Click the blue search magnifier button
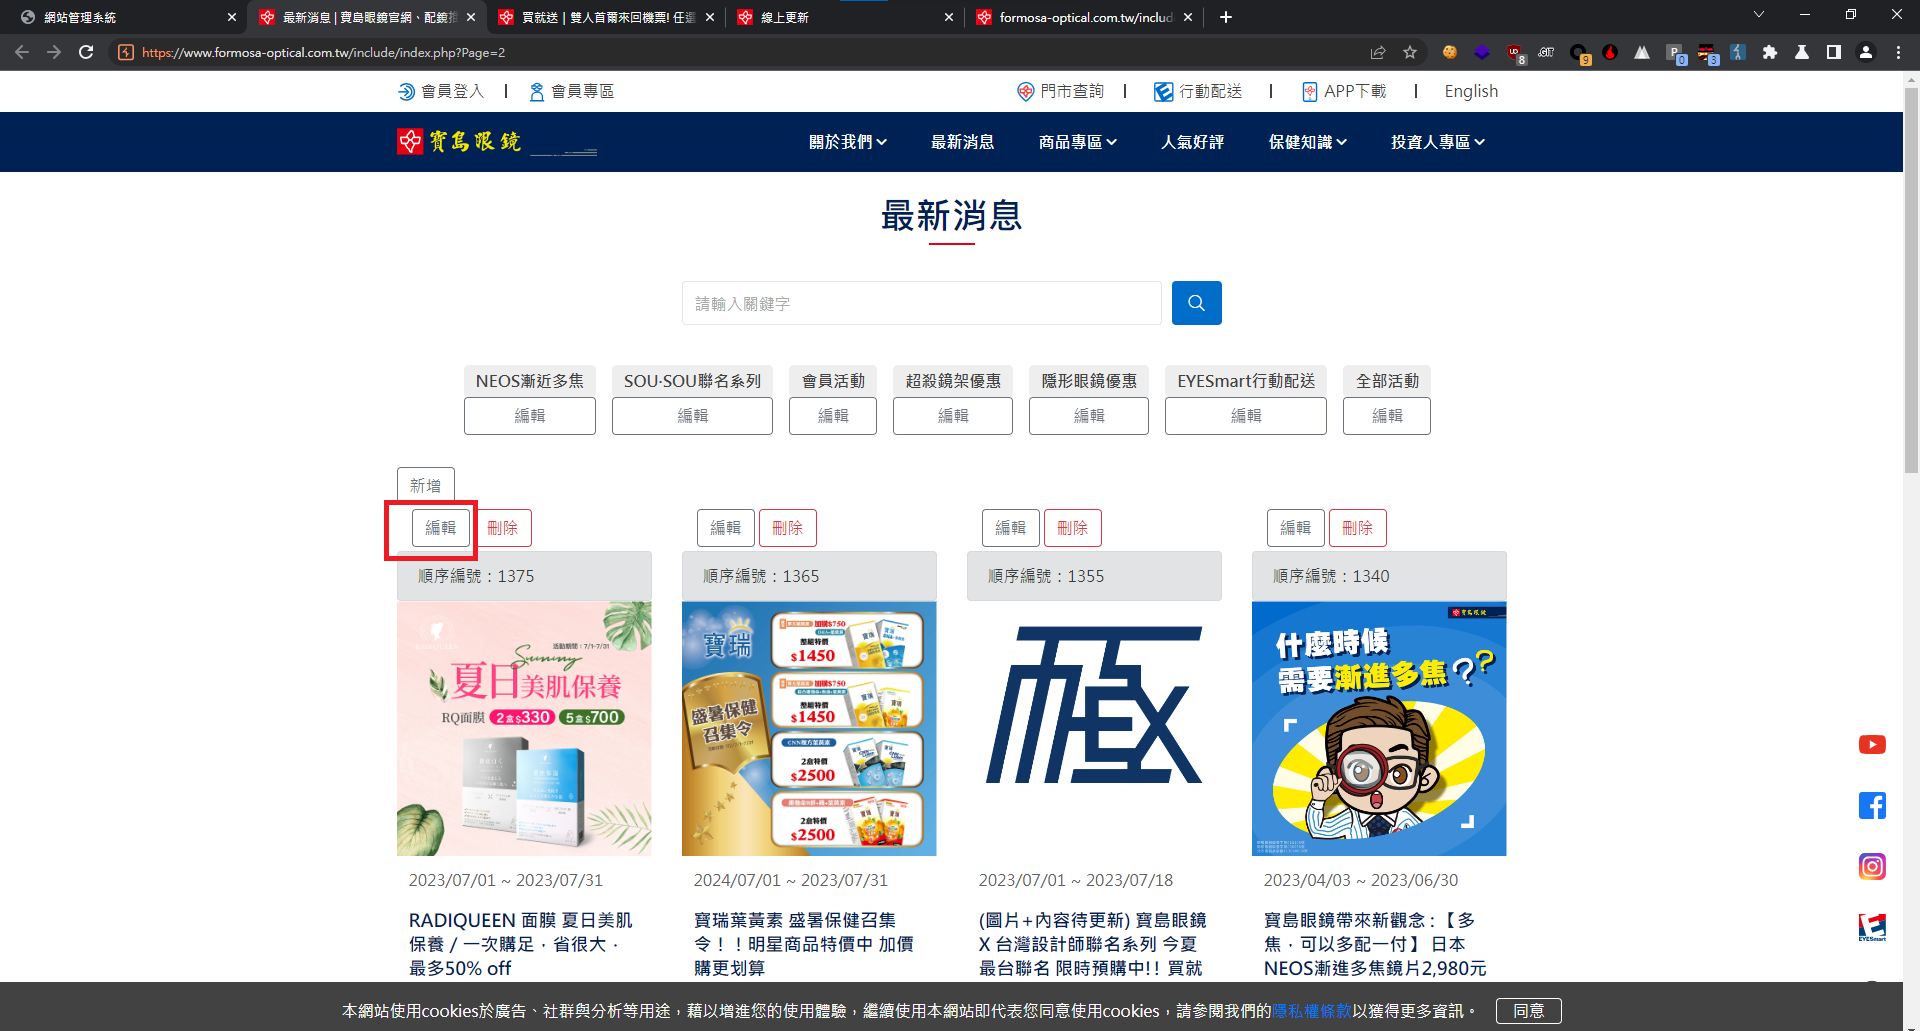This screenshot has width=1920, height=1031. [x=1196, y=303]
